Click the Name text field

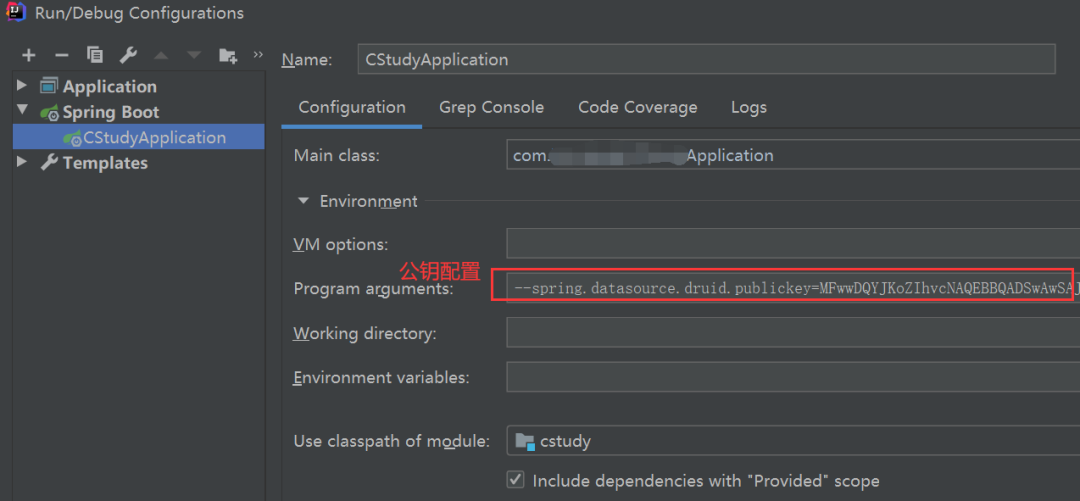coord(706,60)
